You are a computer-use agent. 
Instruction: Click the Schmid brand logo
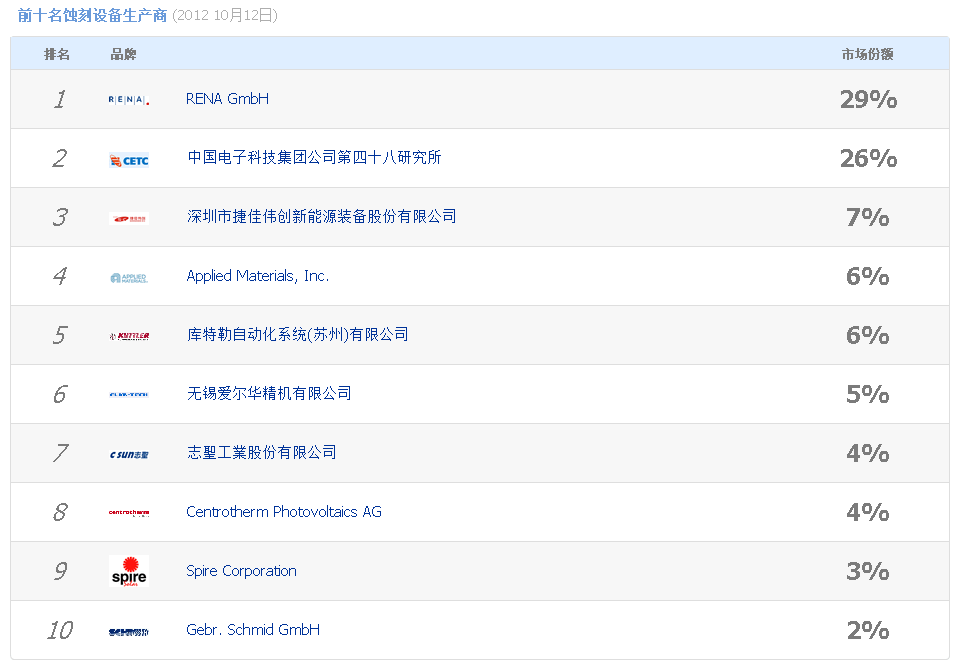128,631
